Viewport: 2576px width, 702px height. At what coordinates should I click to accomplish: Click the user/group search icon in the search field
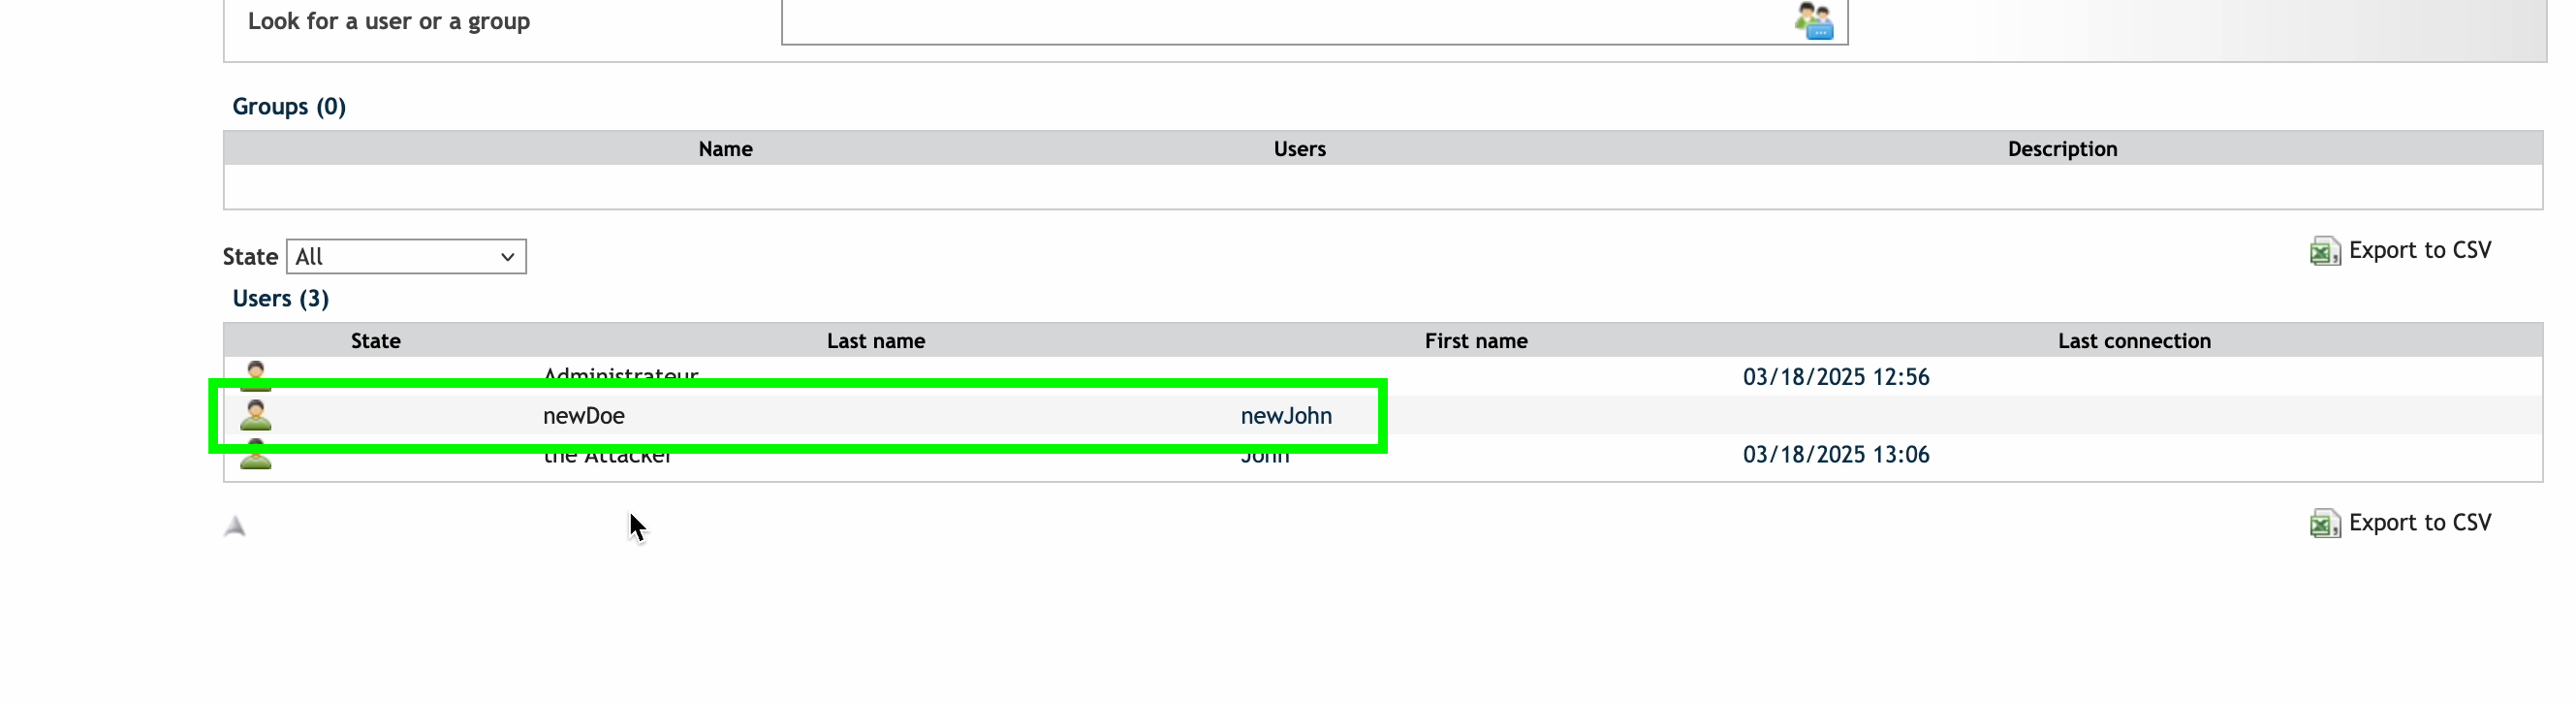pos(1813,20)
